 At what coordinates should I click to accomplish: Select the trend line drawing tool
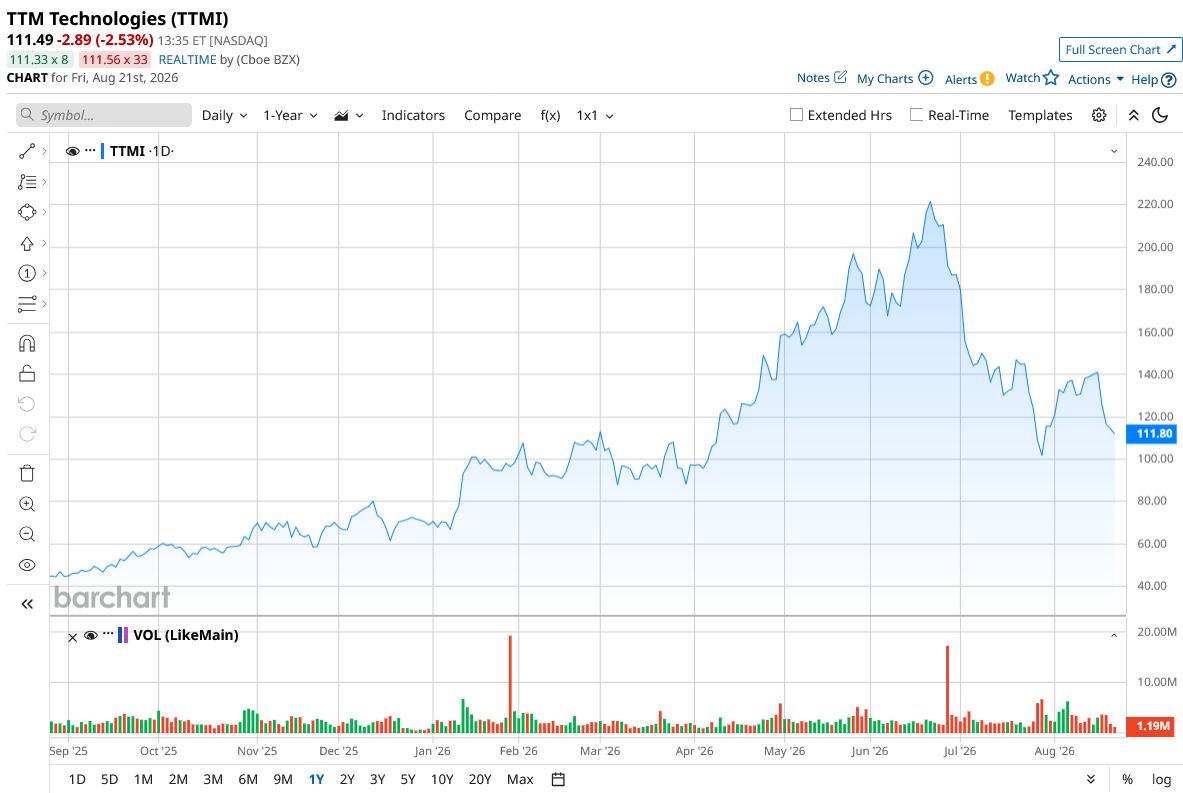27,151
